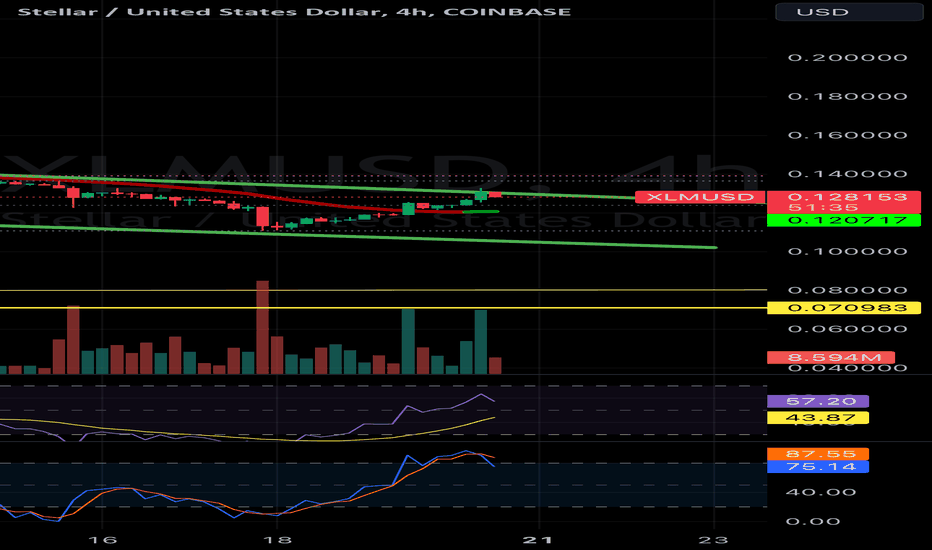Screen dimensions: 932x550
Task: Click the 40.00 stochastic axis label
Action: pos(821,492)
